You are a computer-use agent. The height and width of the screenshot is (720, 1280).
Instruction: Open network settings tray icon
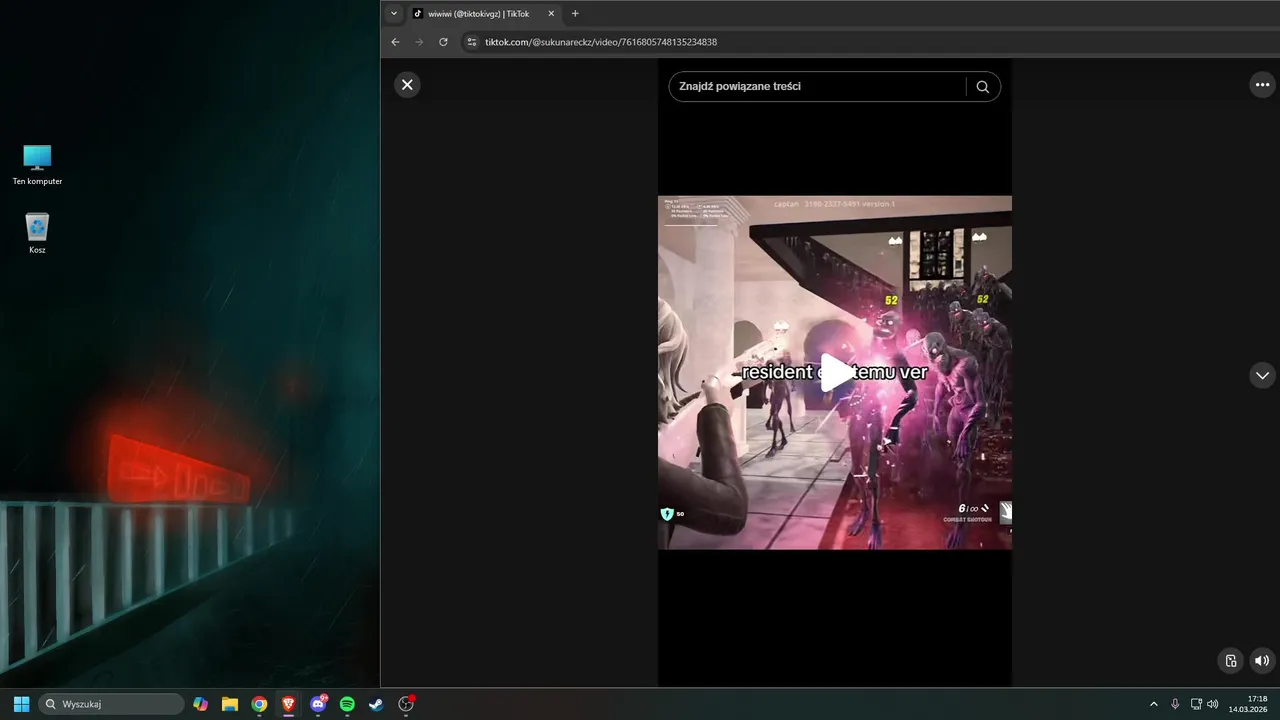(x=1196, y=704)
